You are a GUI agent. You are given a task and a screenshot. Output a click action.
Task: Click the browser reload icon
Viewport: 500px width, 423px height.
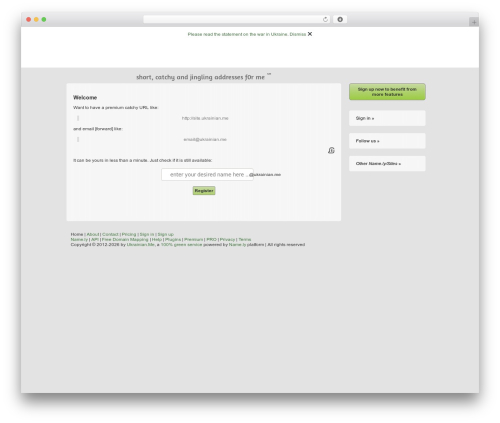tap(325, 19)
